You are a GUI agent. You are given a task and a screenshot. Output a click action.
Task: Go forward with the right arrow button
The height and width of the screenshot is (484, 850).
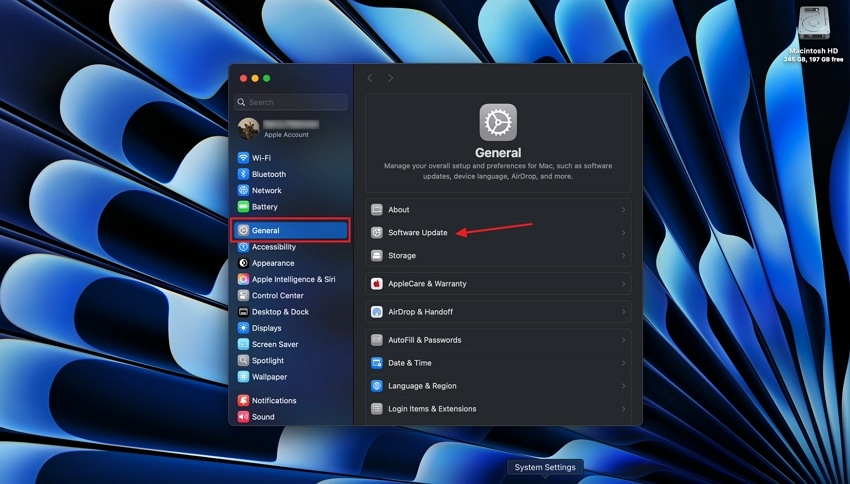(x=390, y=78)
